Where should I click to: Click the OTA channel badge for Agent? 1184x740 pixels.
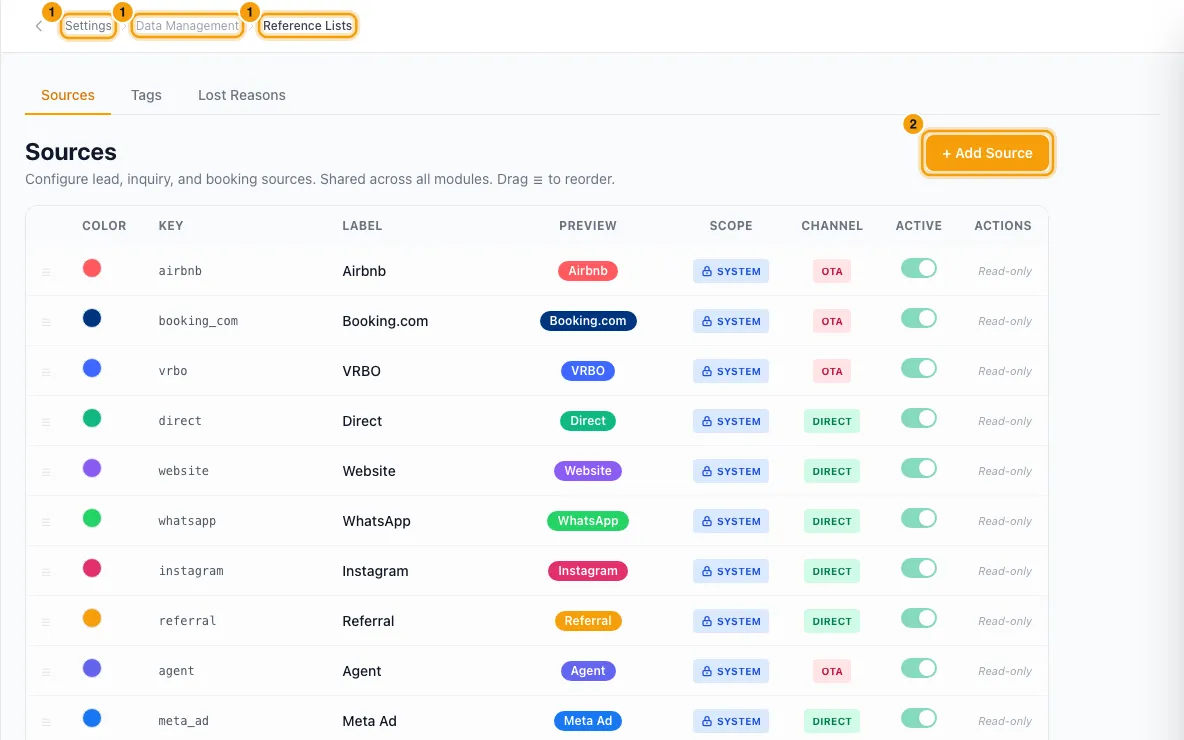tap(831, 671)
